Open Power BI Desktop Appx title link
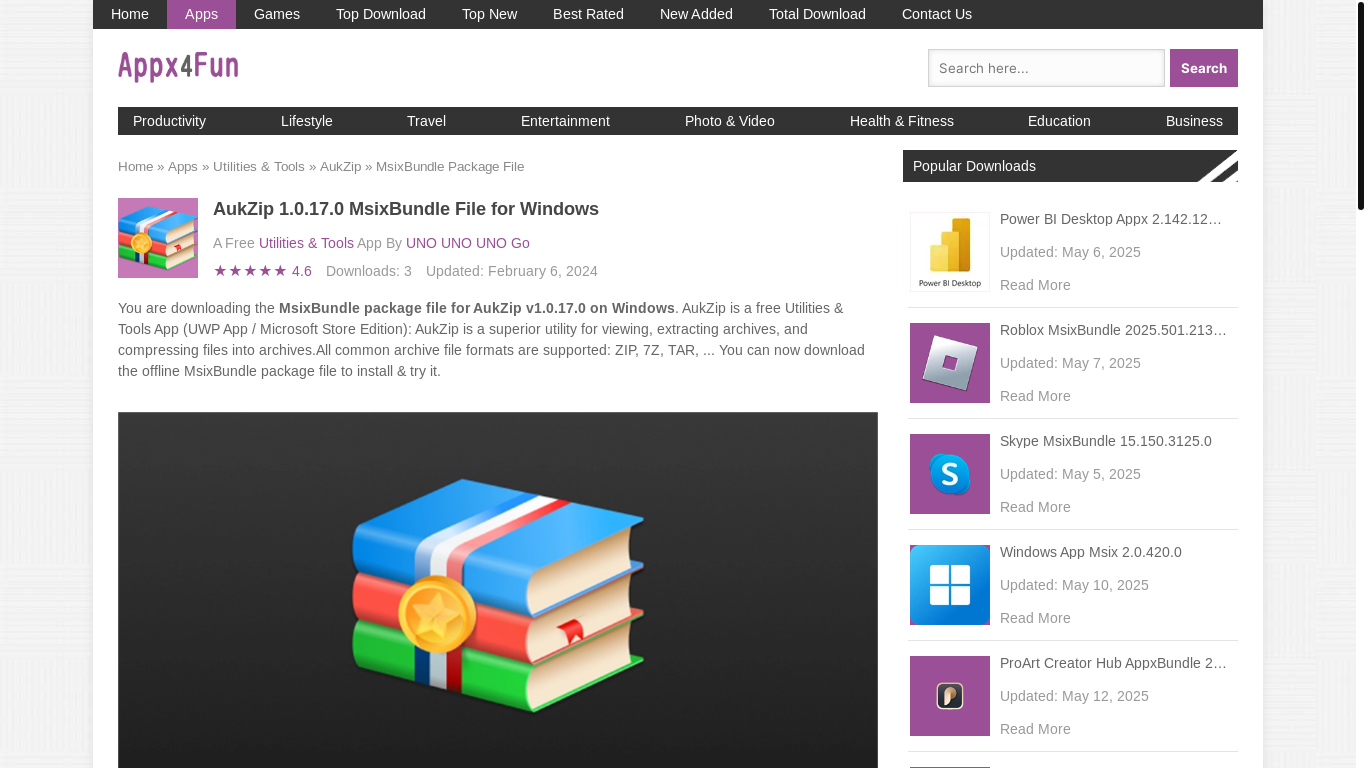The width and height of the screenshot is (1366, 768). [x=1111, y=219]
